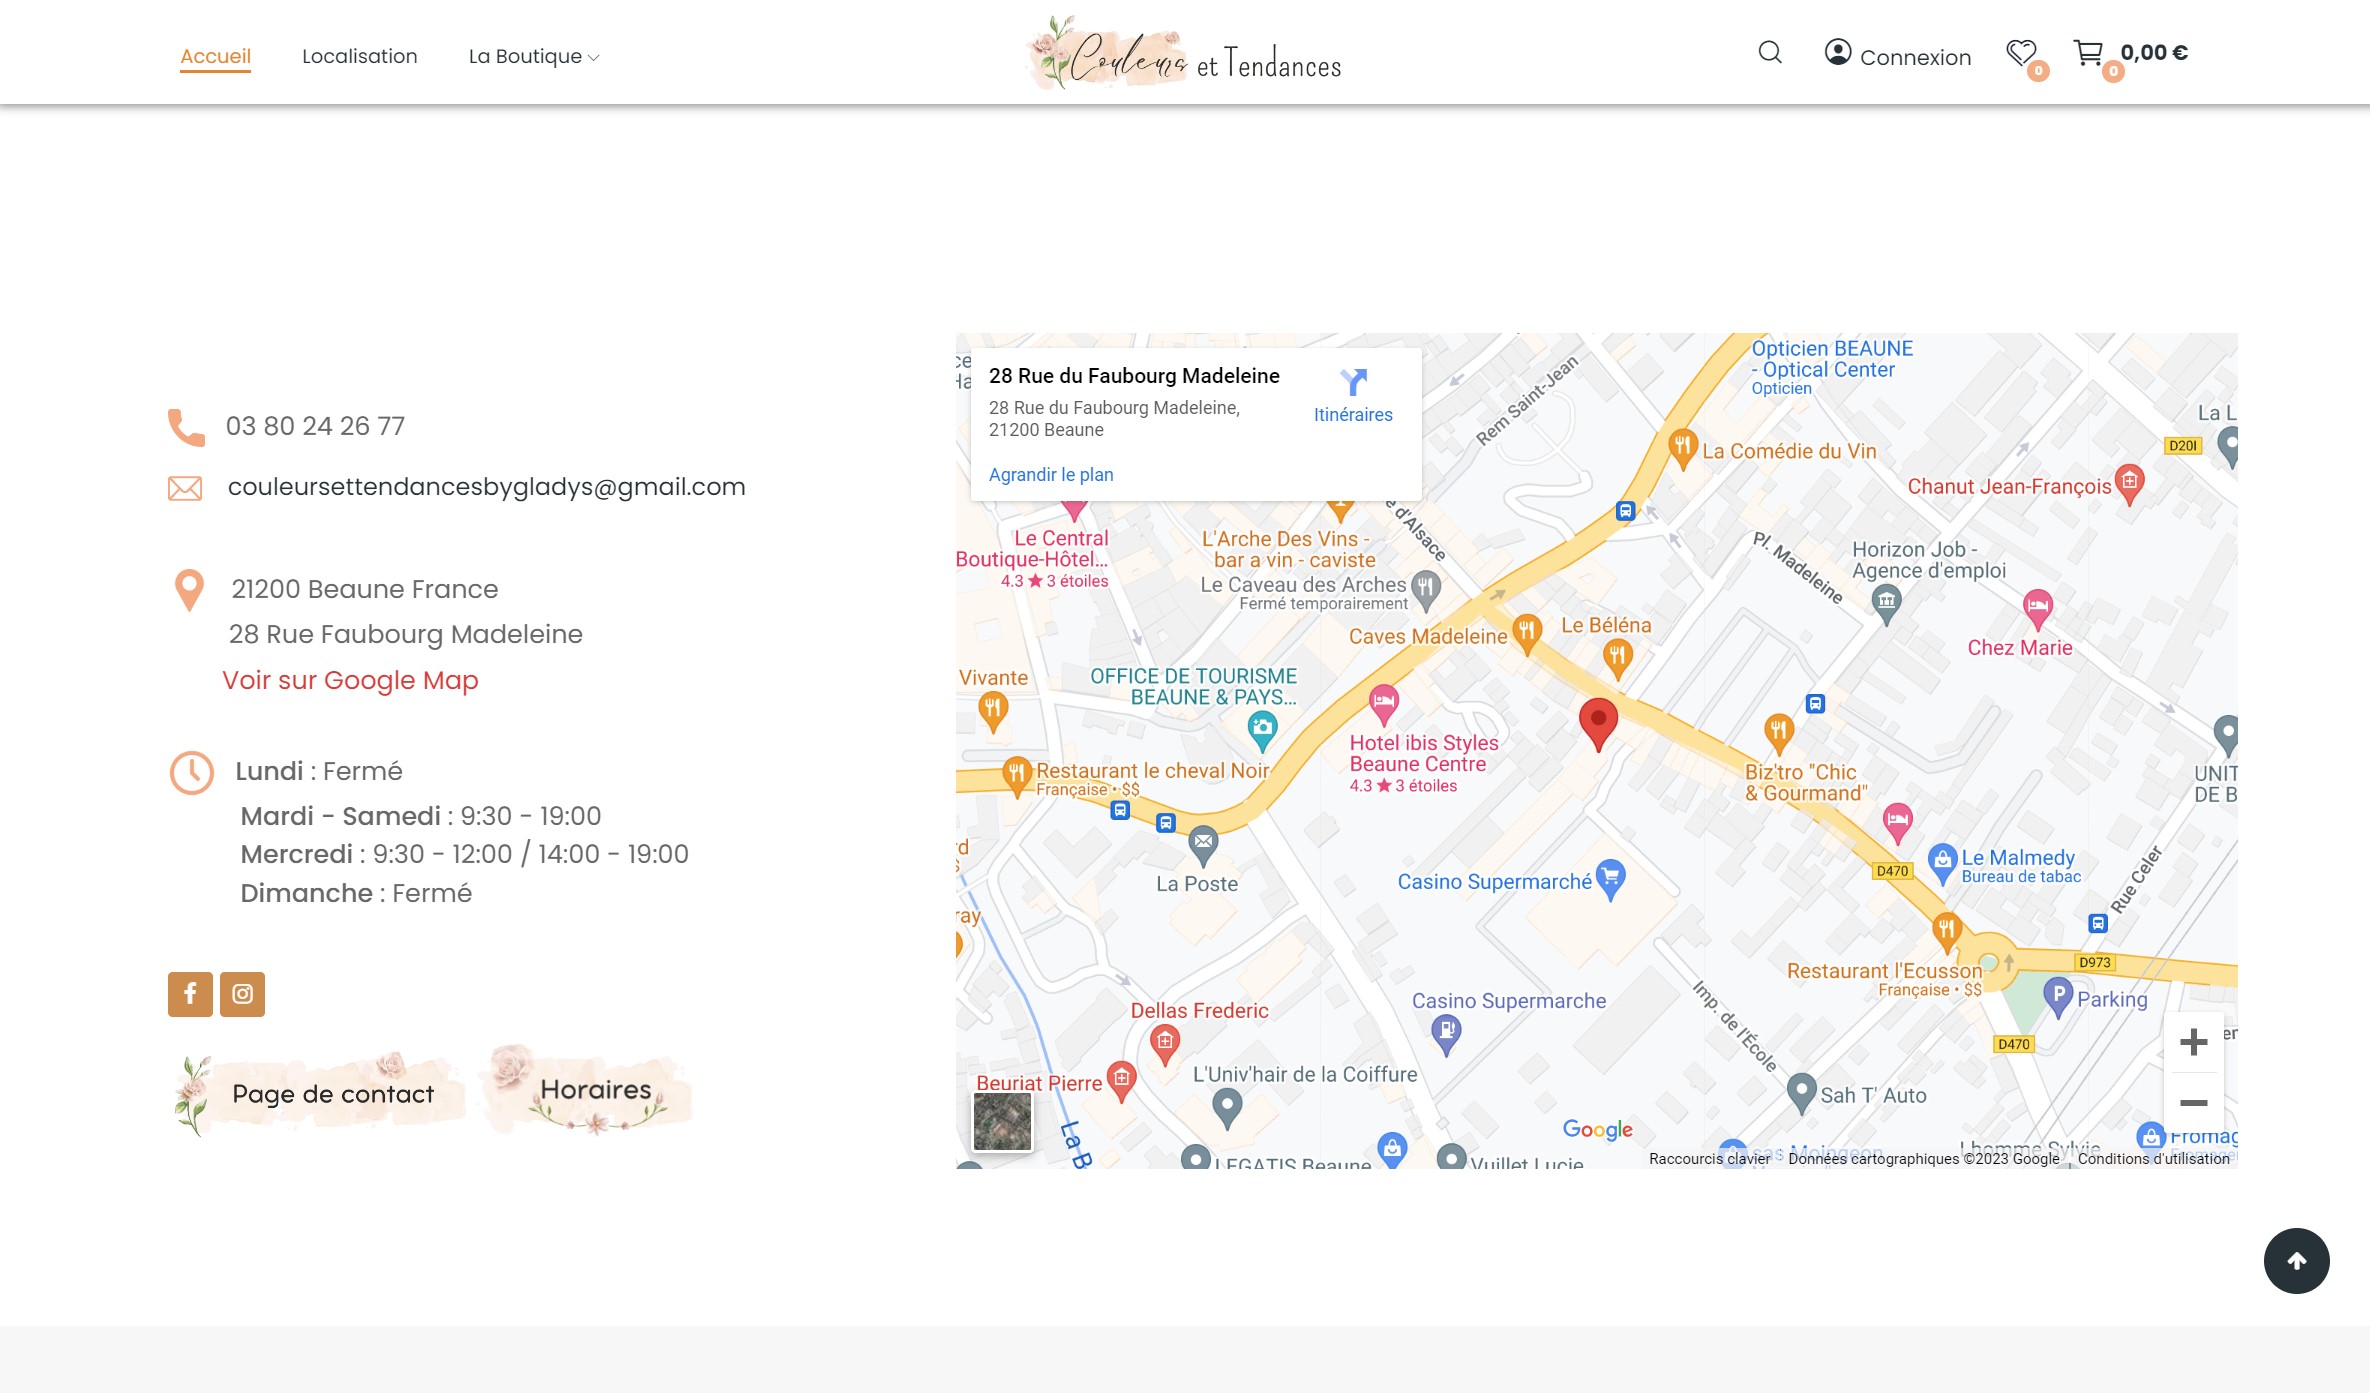Image resolution: width=2370 pixels, height=1393 pixels.
Task: Click the Agrandir le plan link
Action: (x=1050, y=475)
